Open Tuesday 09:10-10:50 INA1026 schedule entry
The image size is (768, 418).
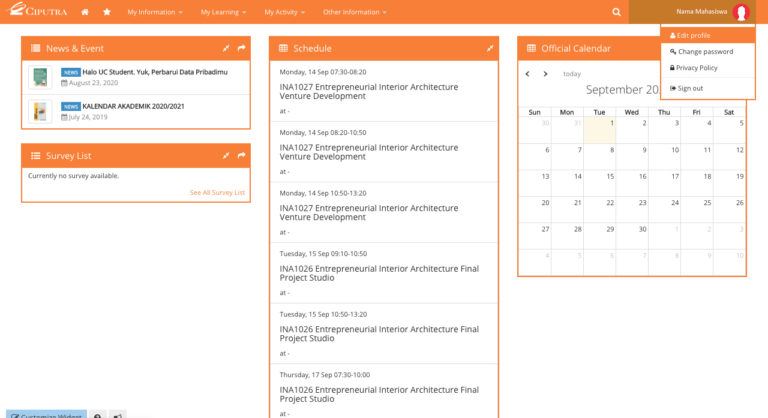[x=384, y=273]
